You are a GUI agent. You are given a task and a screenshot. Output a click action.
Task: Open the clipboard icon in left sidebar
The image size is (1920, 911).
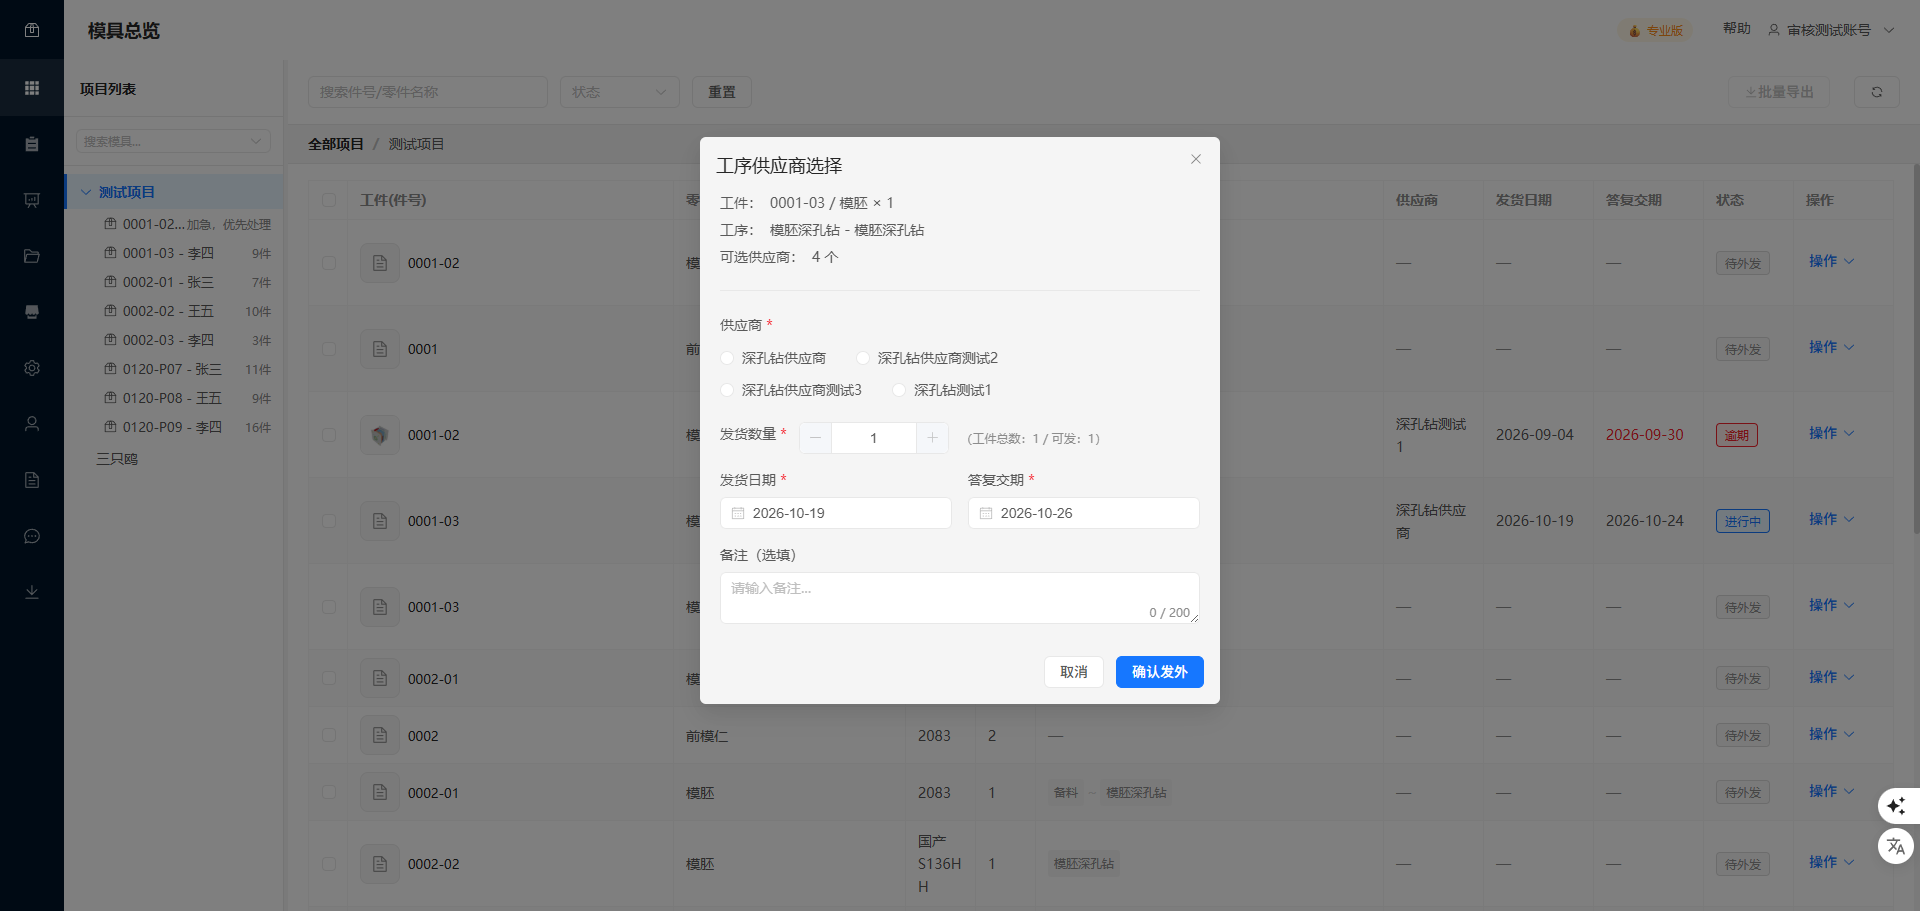[x=32, y=144]
